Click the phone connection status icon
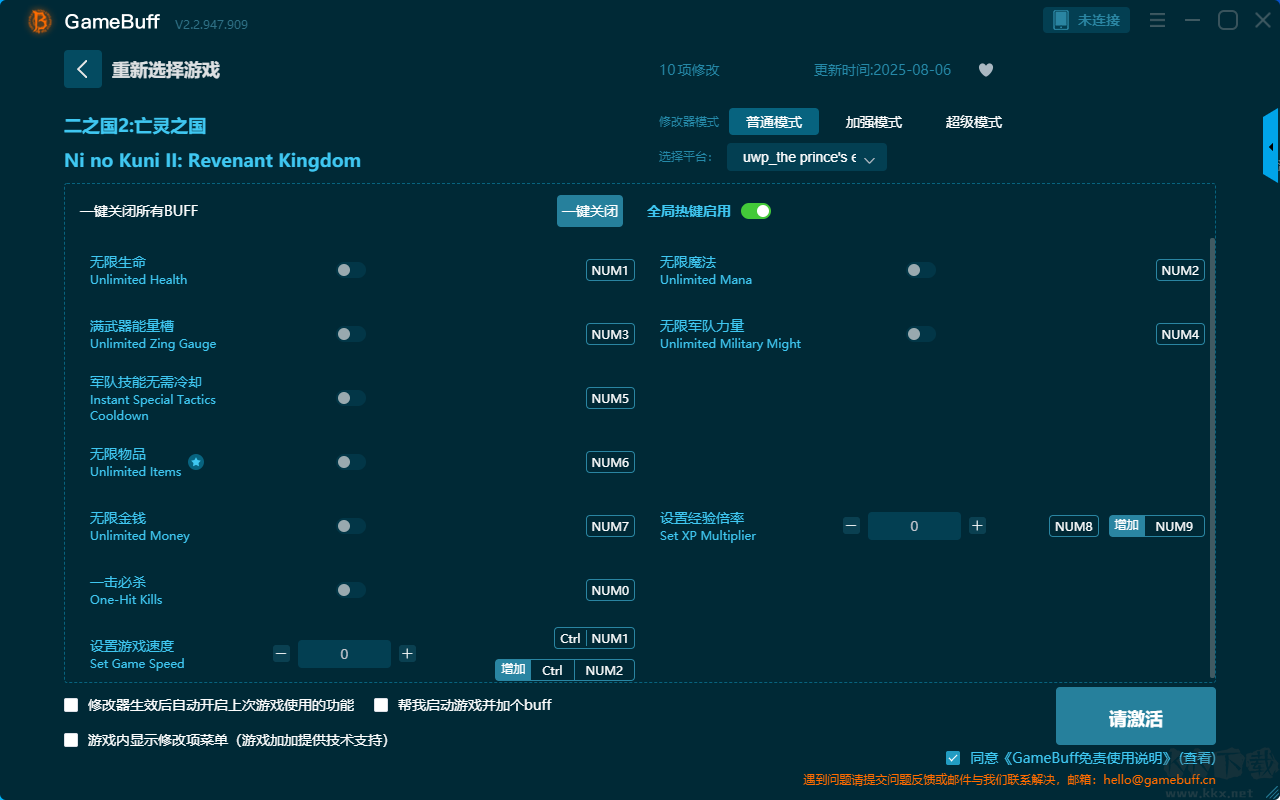 [x=1061, y=20]
